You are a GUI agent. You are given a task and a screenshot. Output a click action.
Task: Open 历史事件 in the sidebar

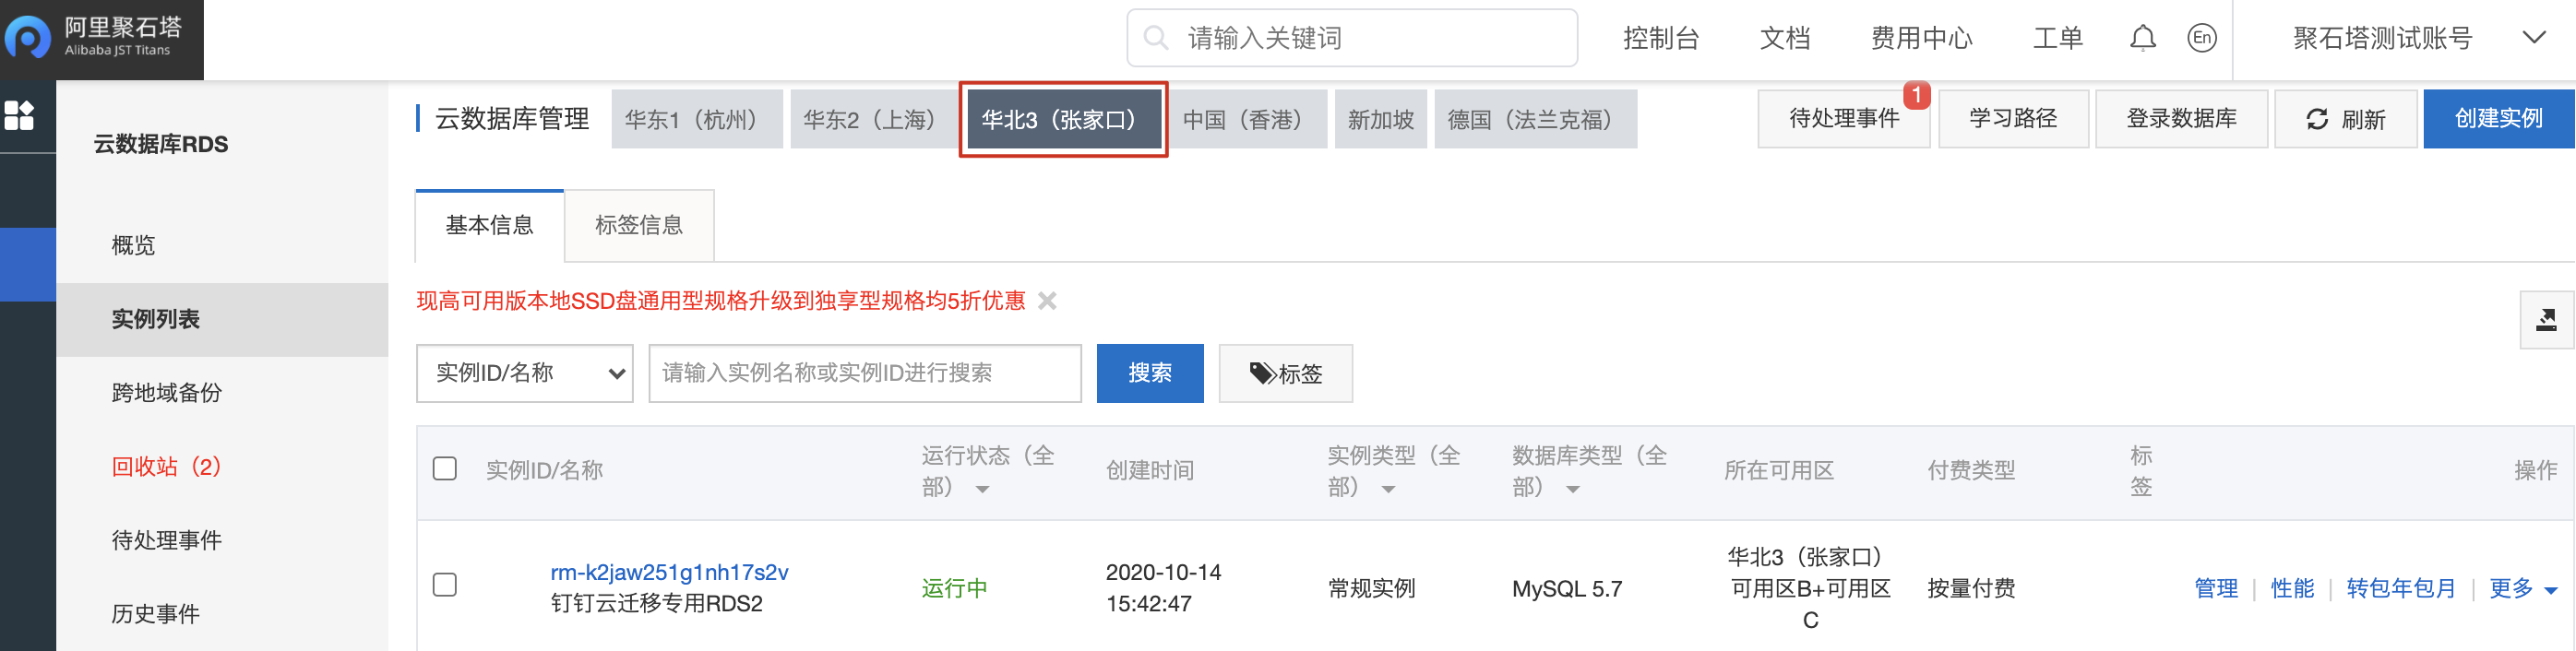click(155, 614)
